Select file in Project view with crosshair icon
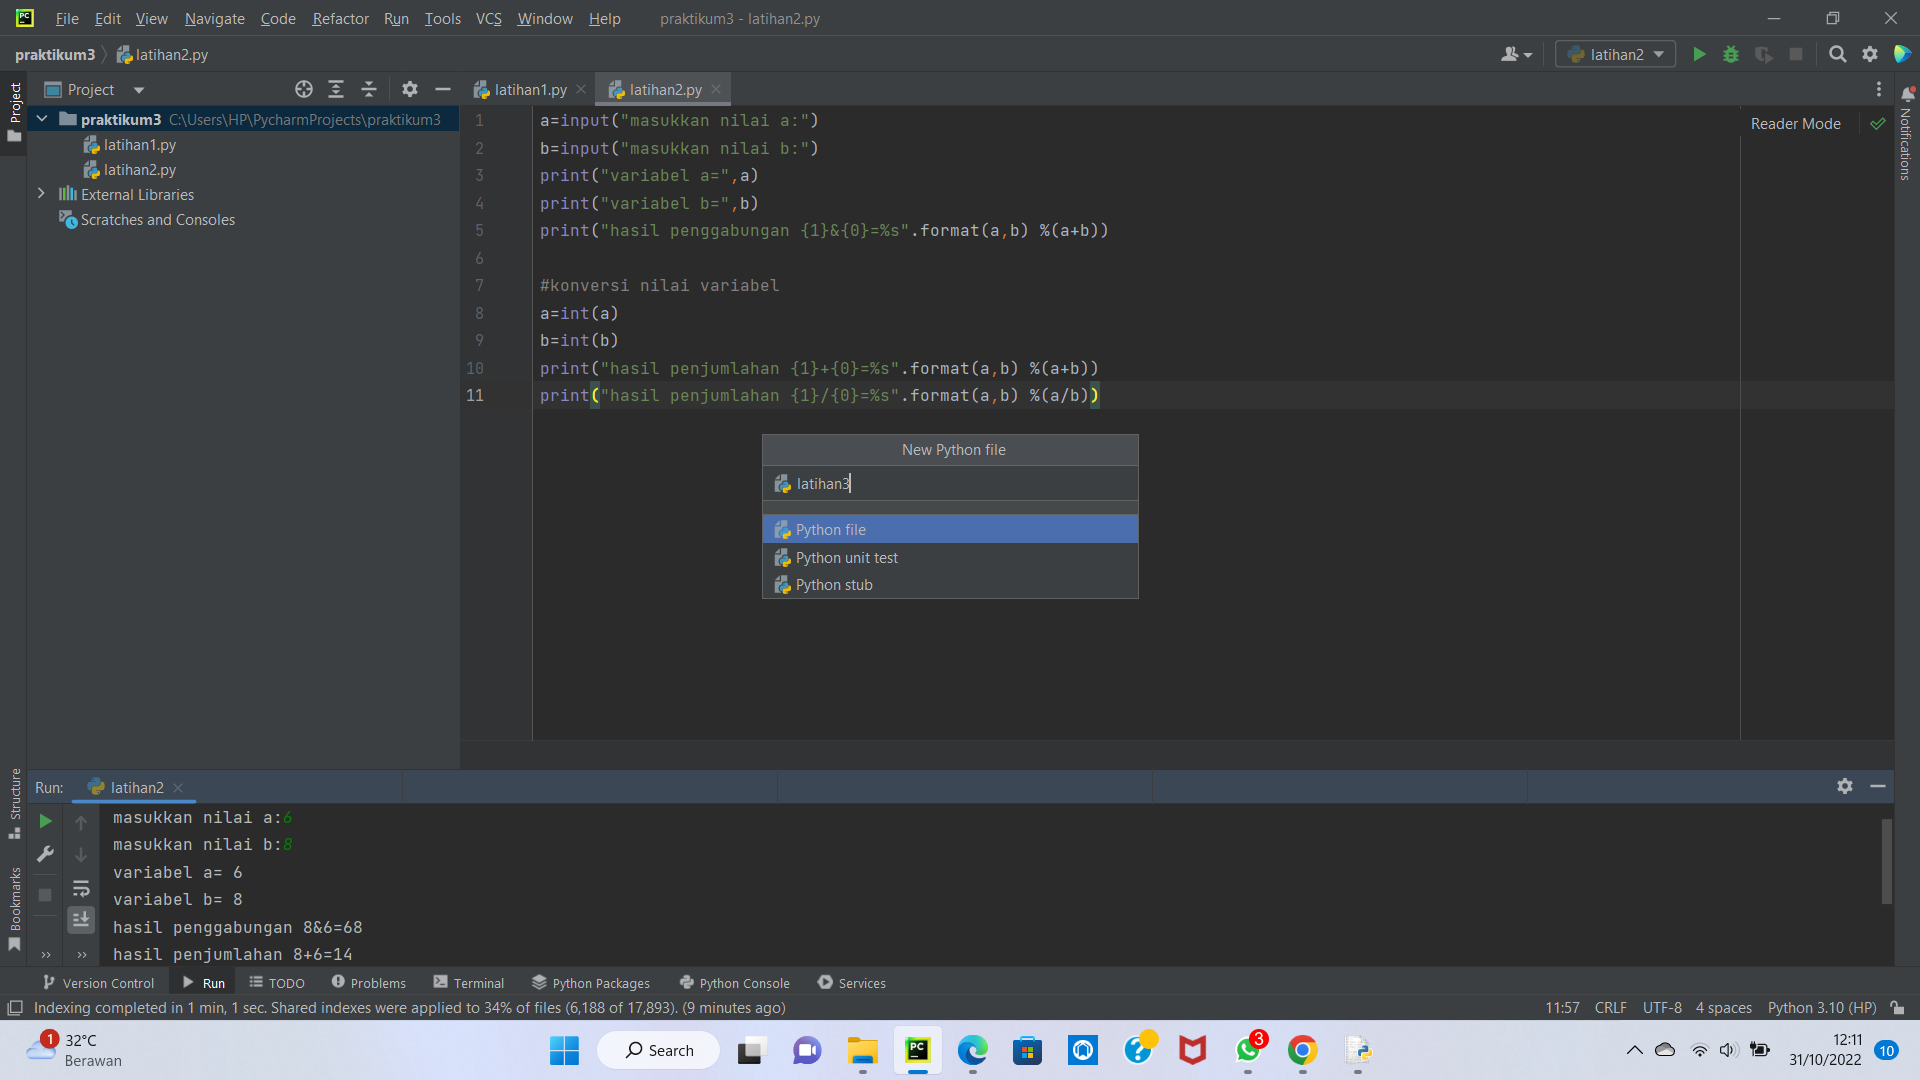This screenshot has width=1920, height=1080. point(303,89)
